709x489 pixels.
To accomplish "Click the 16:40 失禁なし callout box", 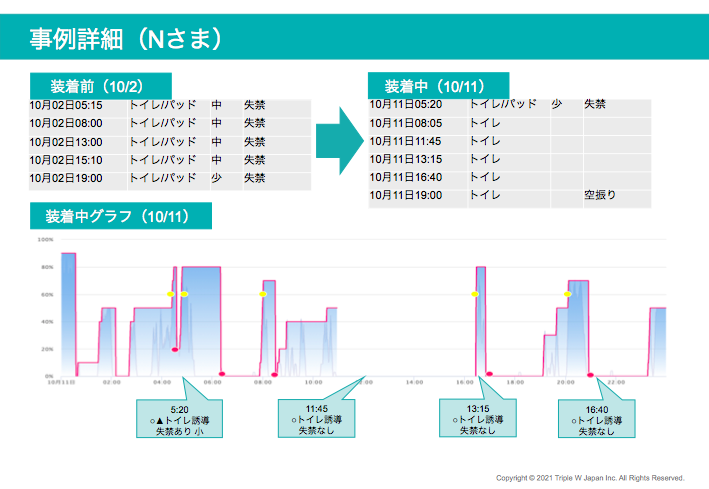I will (x=596, y=420).
